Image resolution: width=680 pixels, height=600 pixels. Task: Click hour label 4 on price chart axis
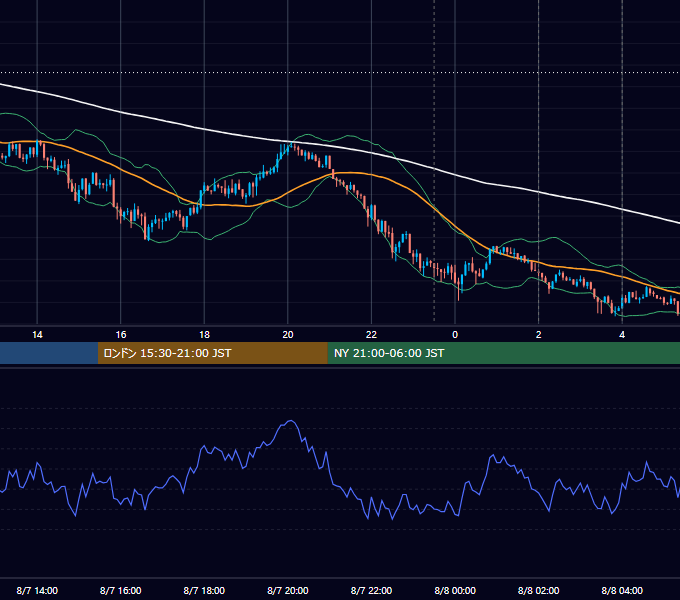pyautogui.click(x=622, y=335)
